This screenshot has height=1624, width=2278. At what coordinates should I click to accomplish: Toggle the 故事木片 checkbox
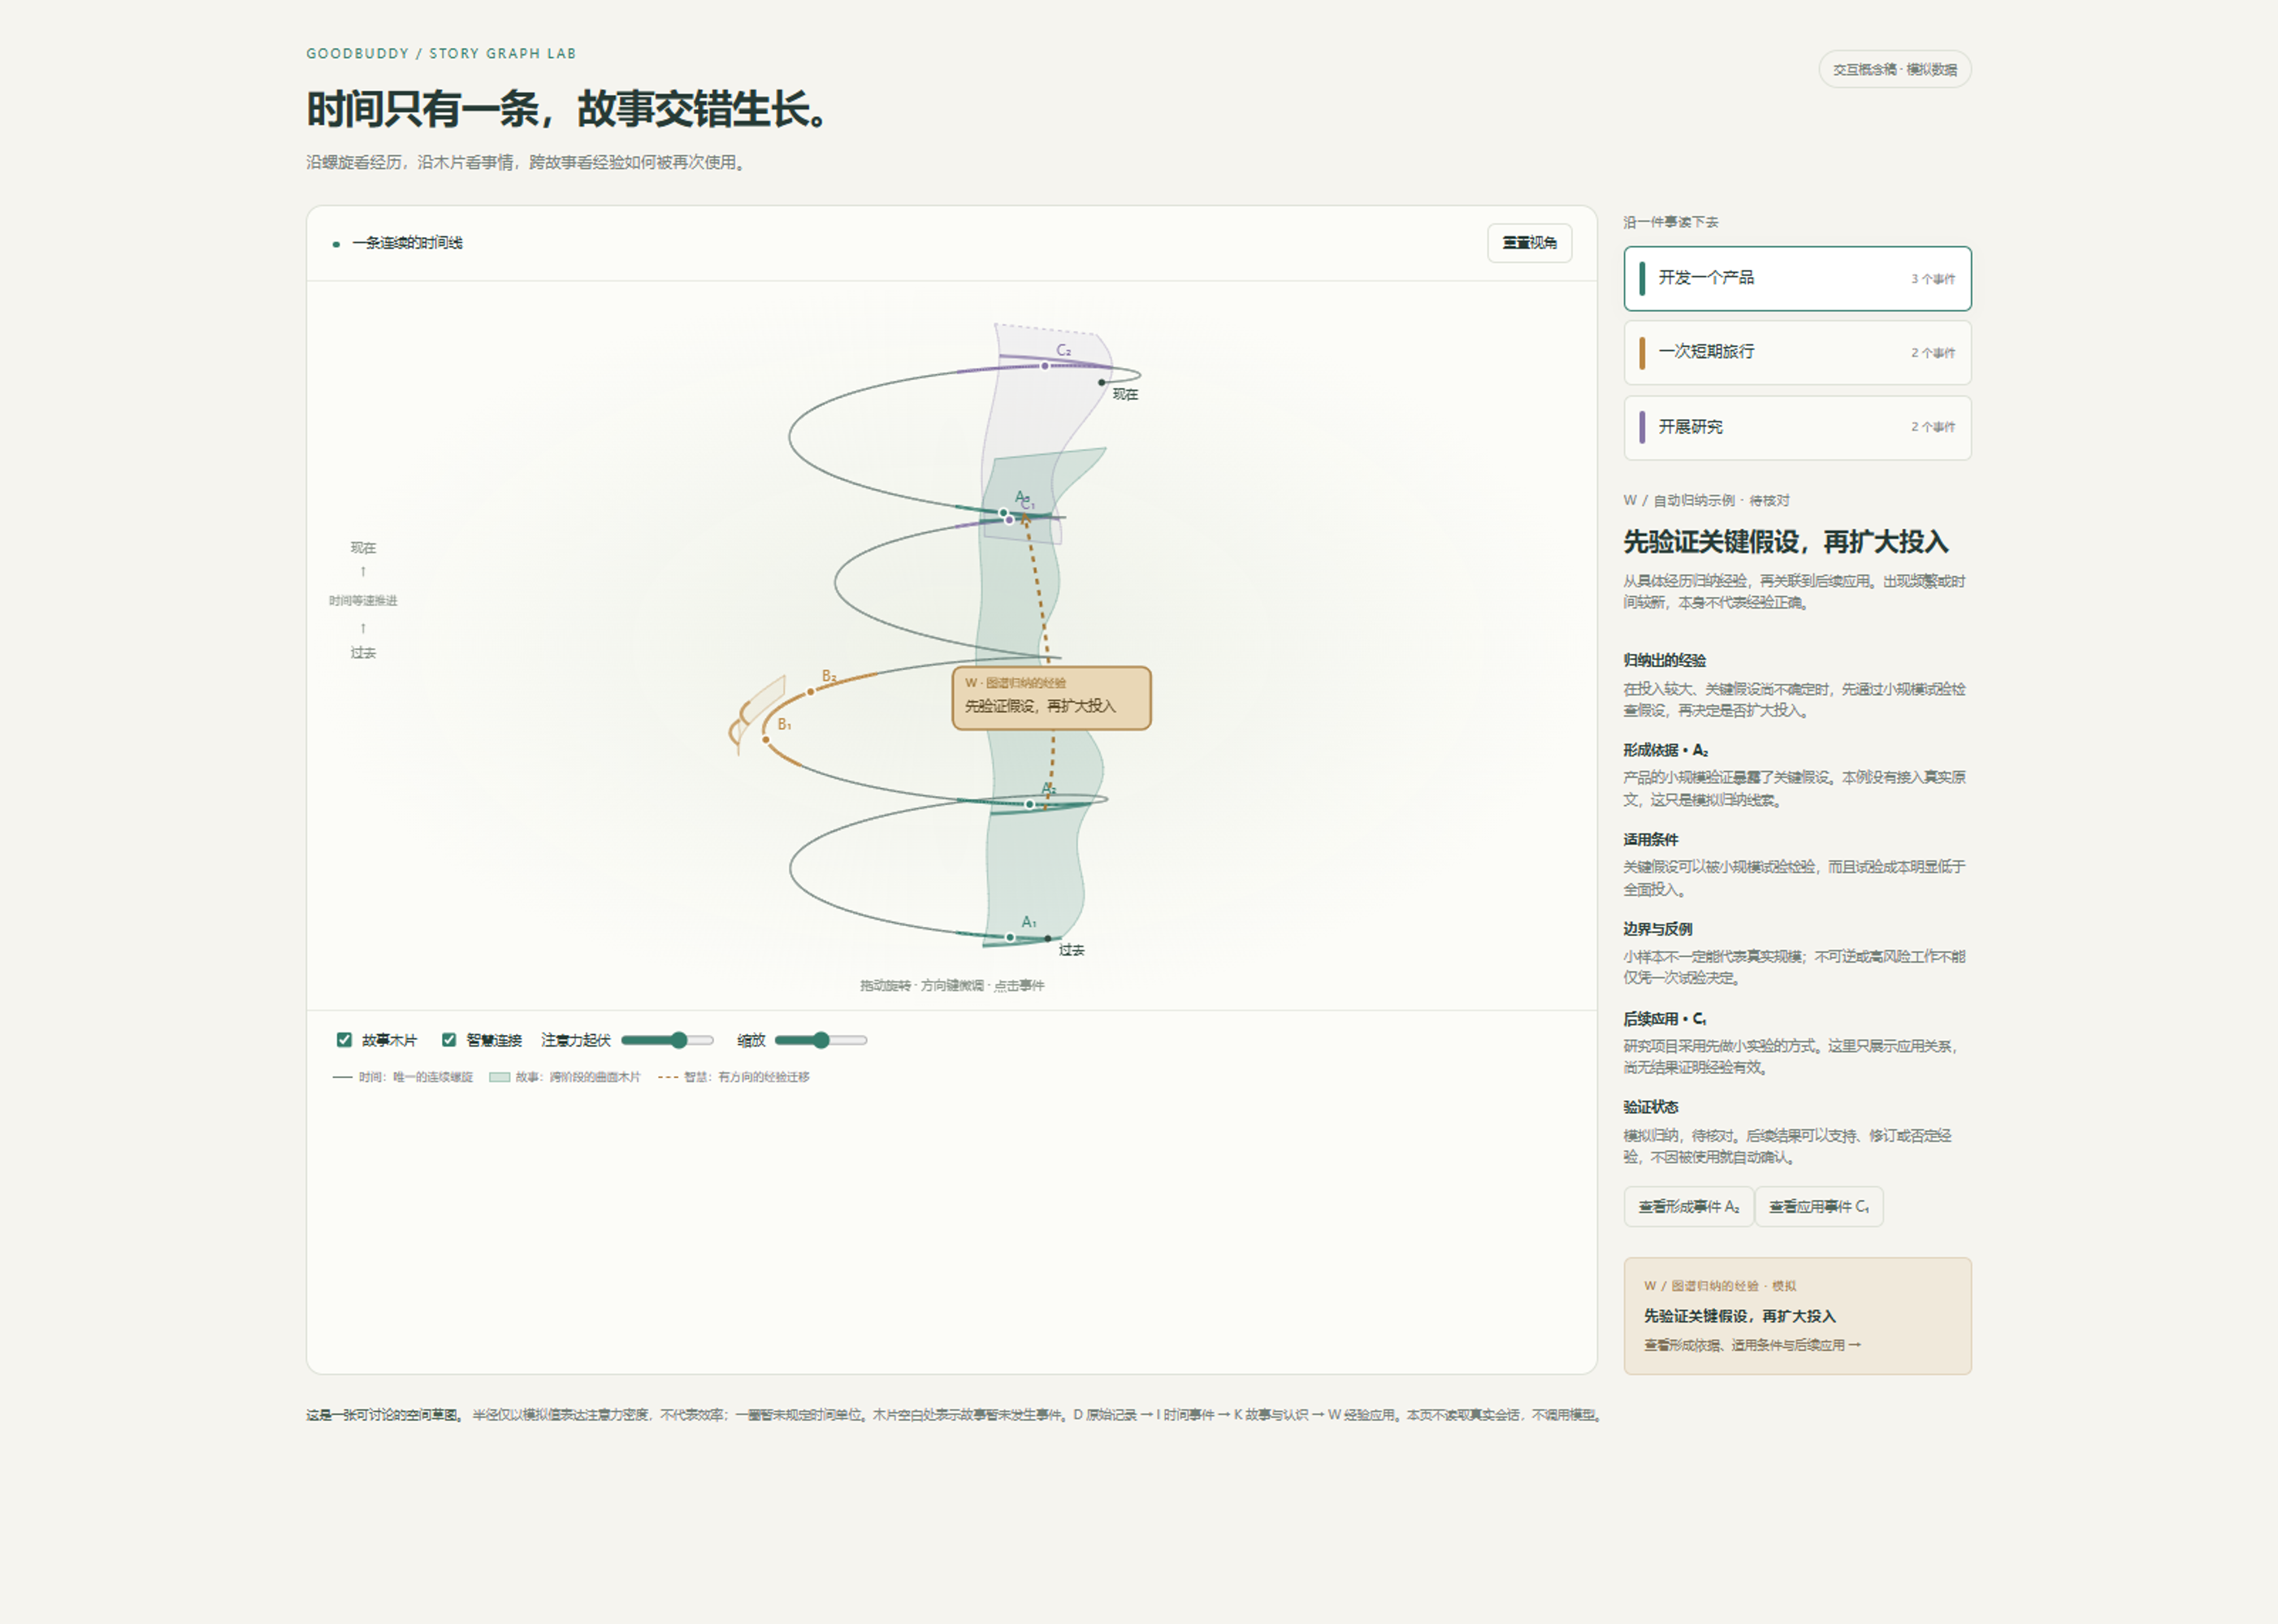[344, 1040]
